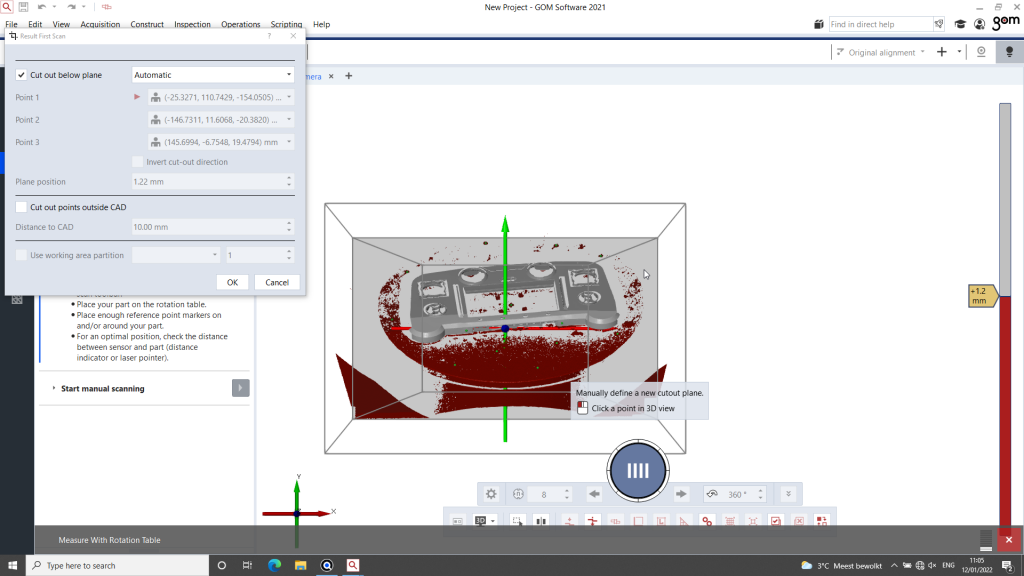The width and height of the screenshot is (1024, 576).
Task: Click the plus icon next to alignment
Action: (942, 52)
